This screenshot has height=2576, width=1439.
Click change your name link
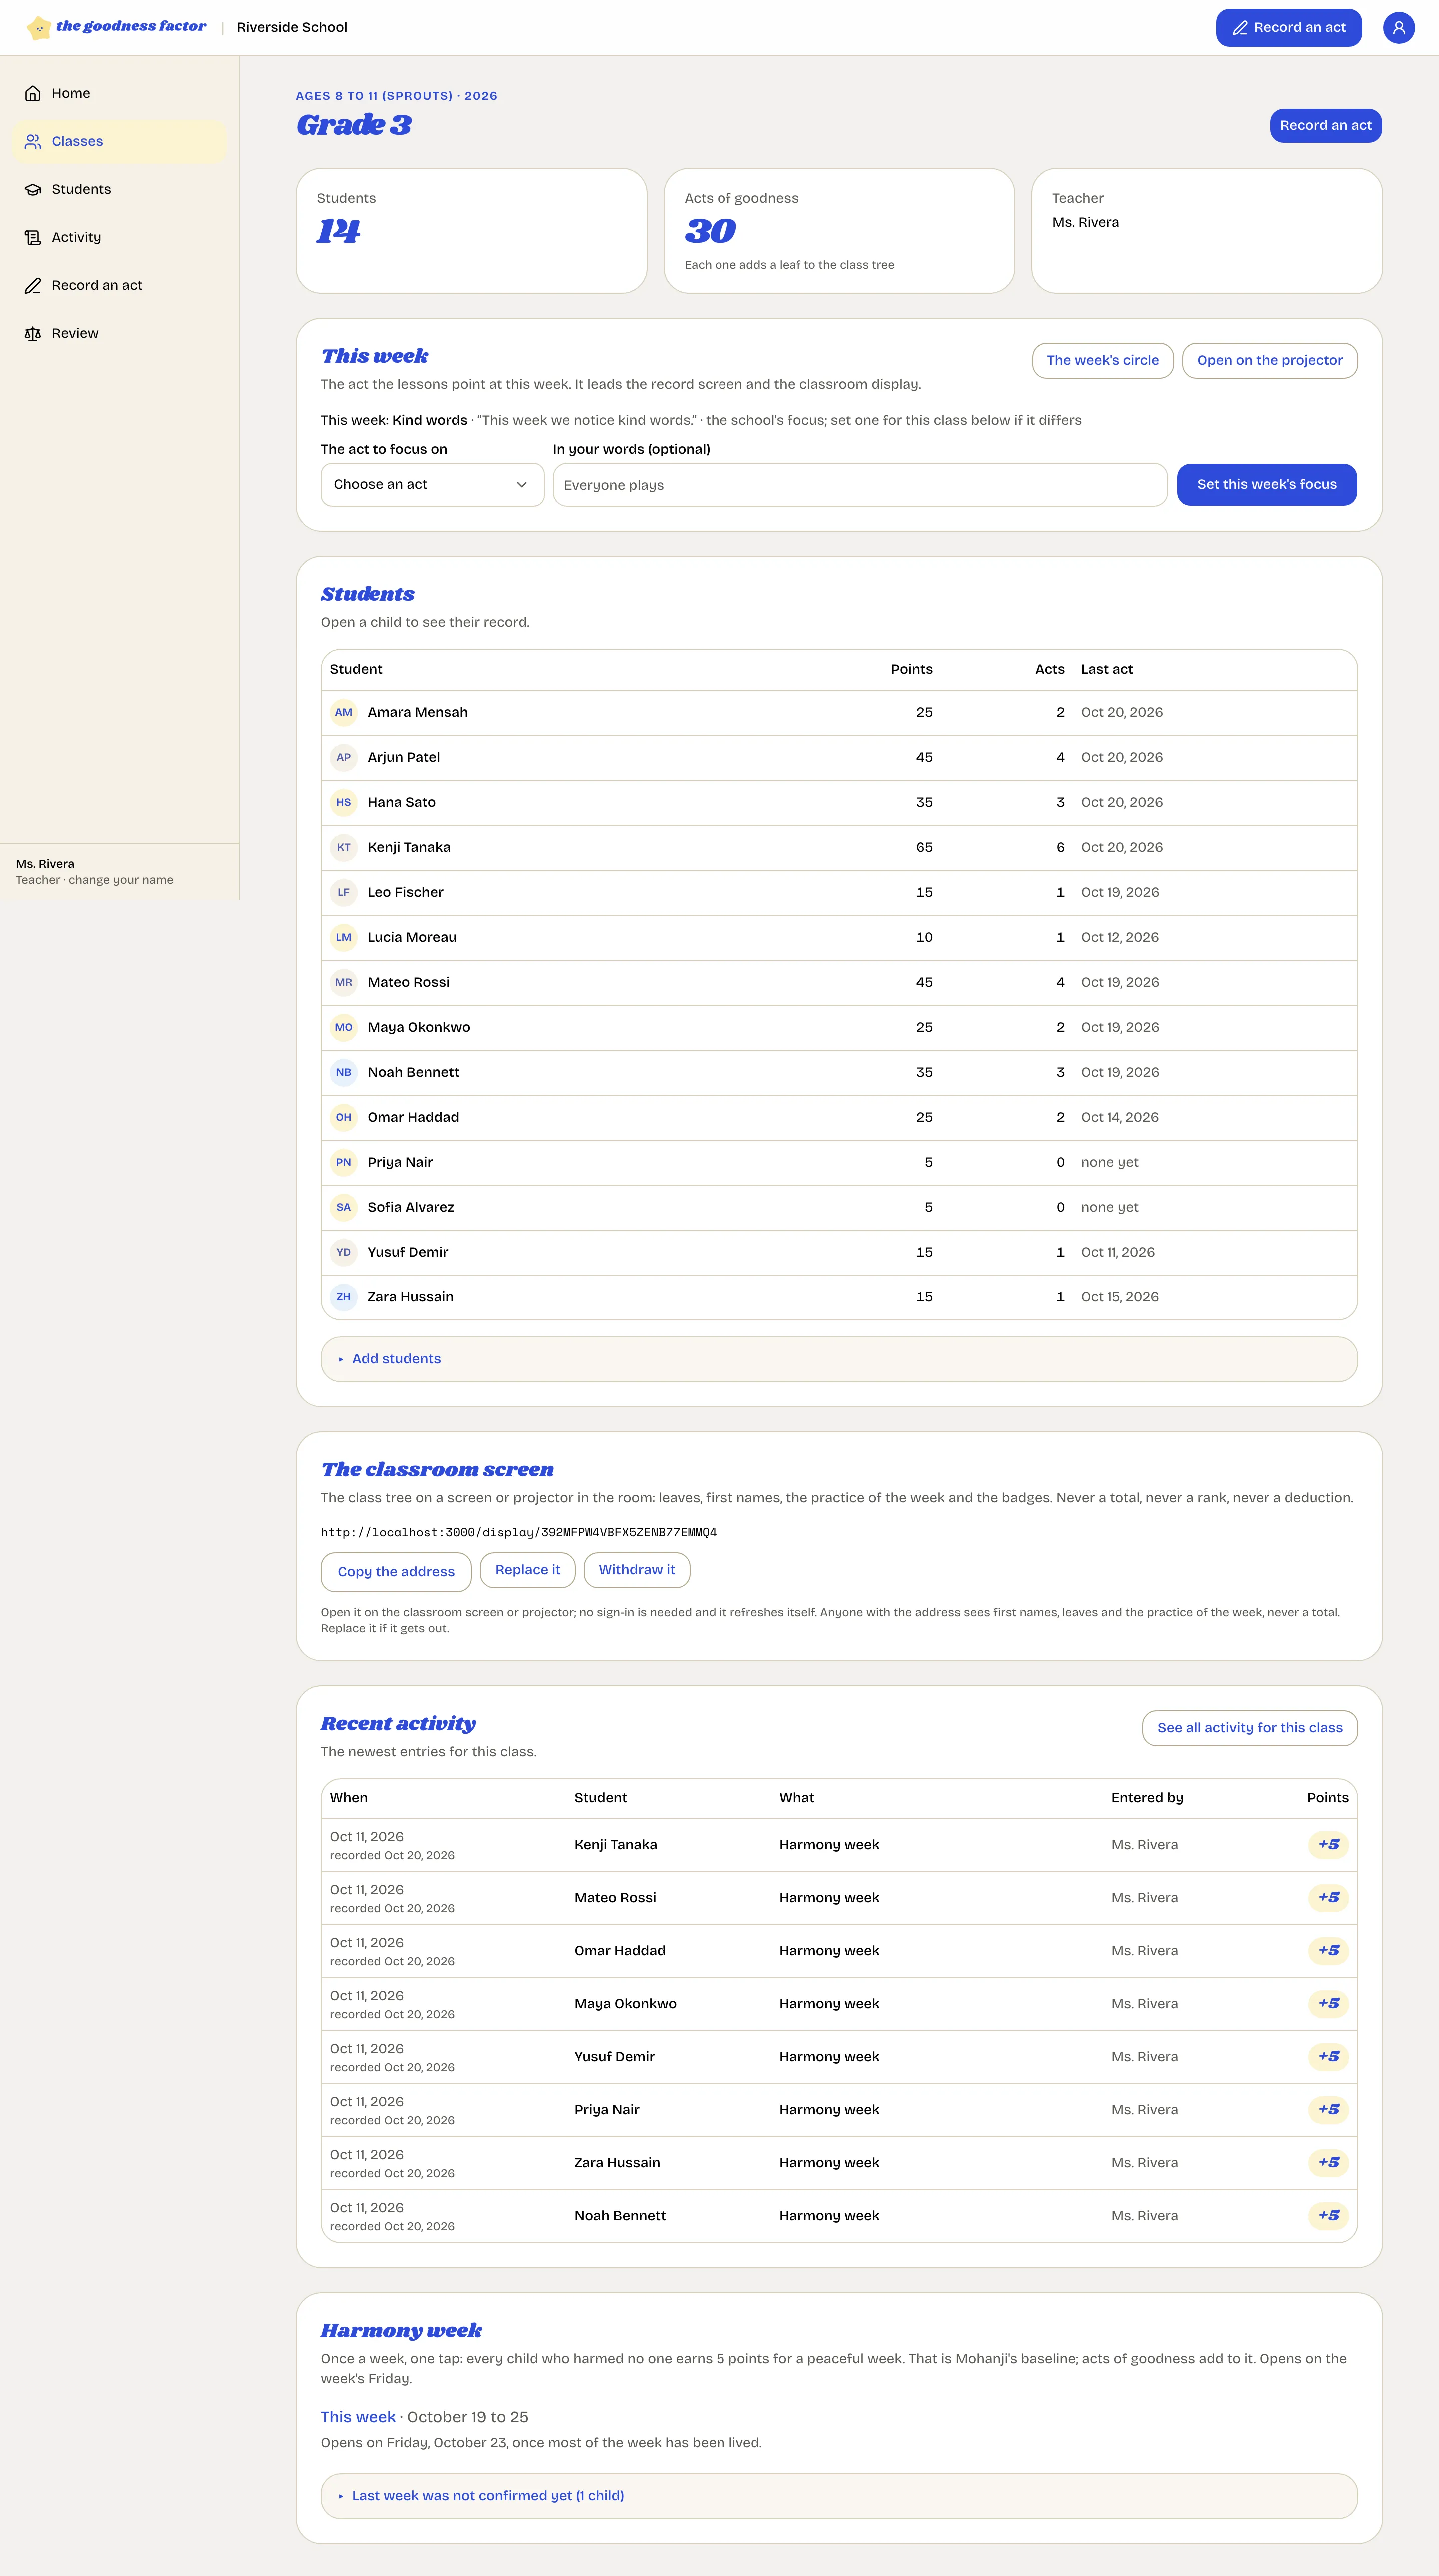coord(121,880)
